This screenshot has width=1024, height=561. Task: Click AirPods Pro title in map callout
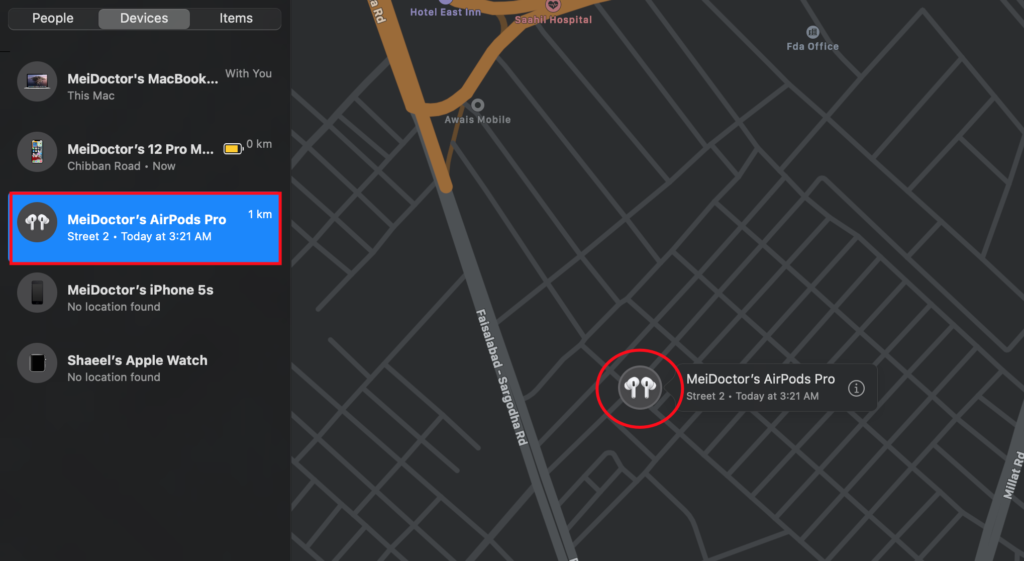tap(760, 379)
